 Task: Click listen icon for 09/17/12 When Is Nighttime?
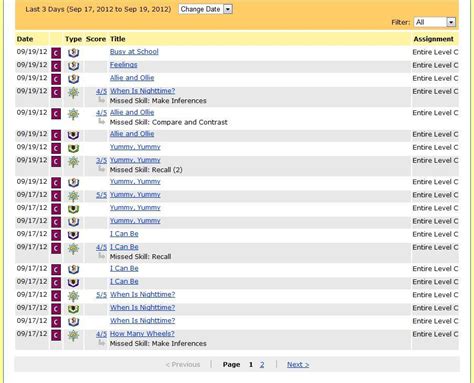[x=73, y=322]
